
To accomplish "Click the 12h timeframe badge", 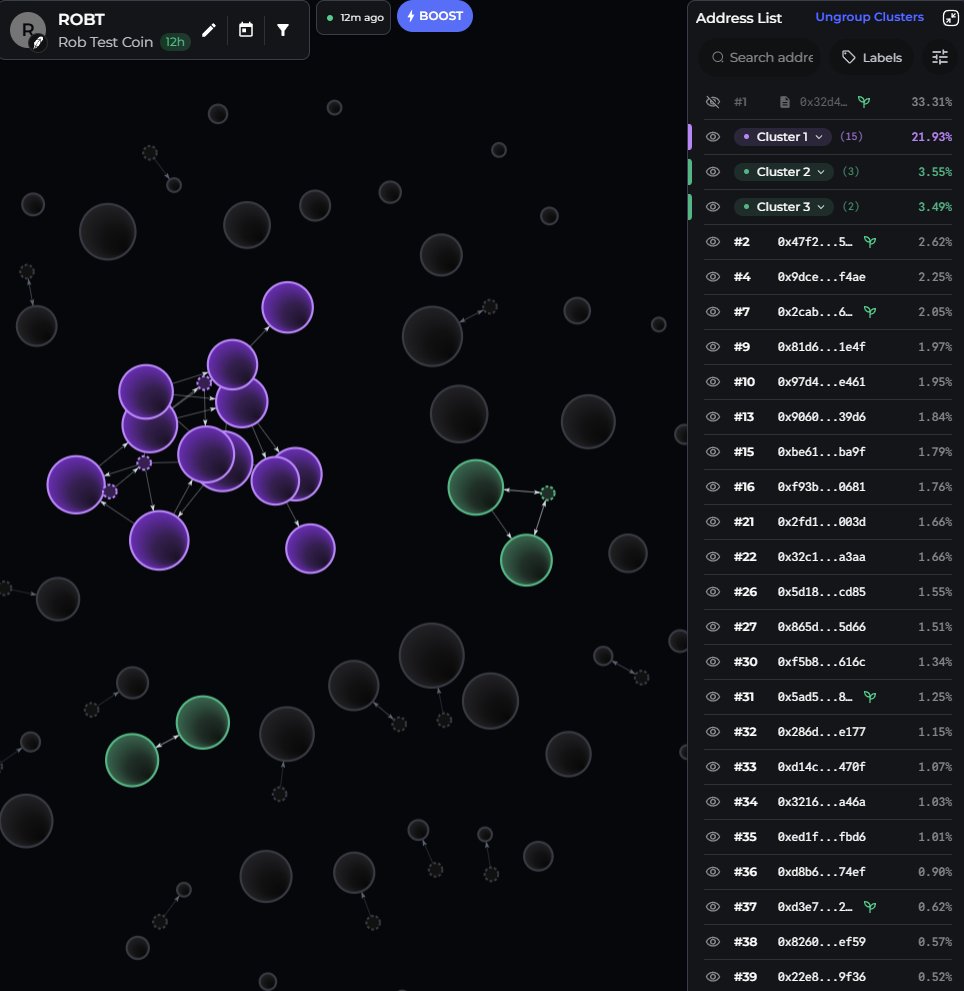I will click(x=175, y=42).
